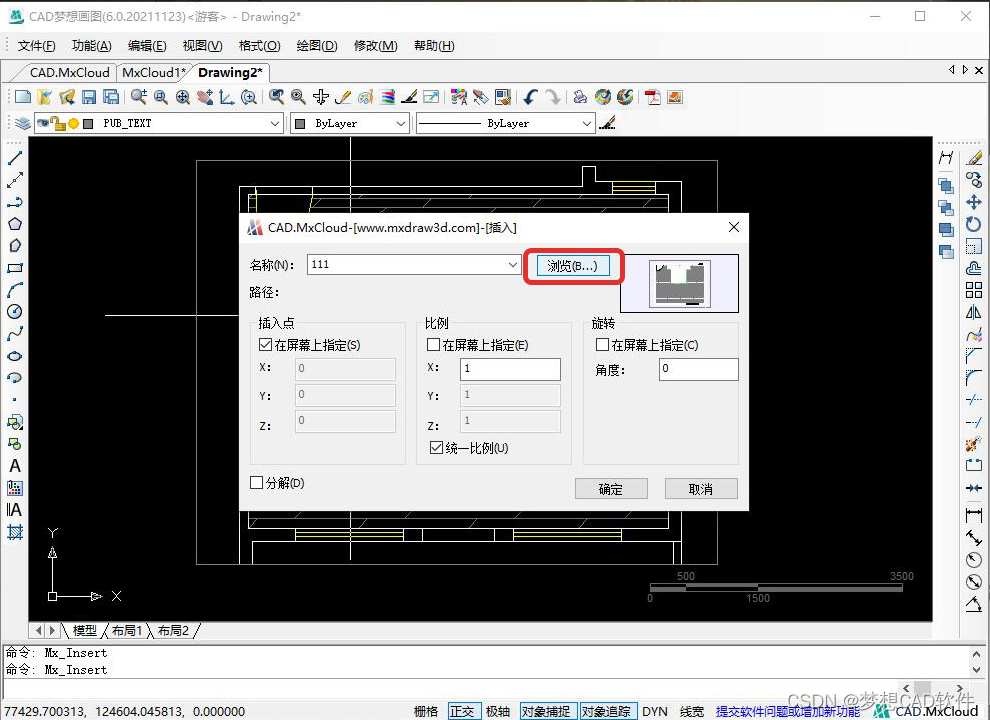Click the command line input box
990x720 pixels.
451,688
